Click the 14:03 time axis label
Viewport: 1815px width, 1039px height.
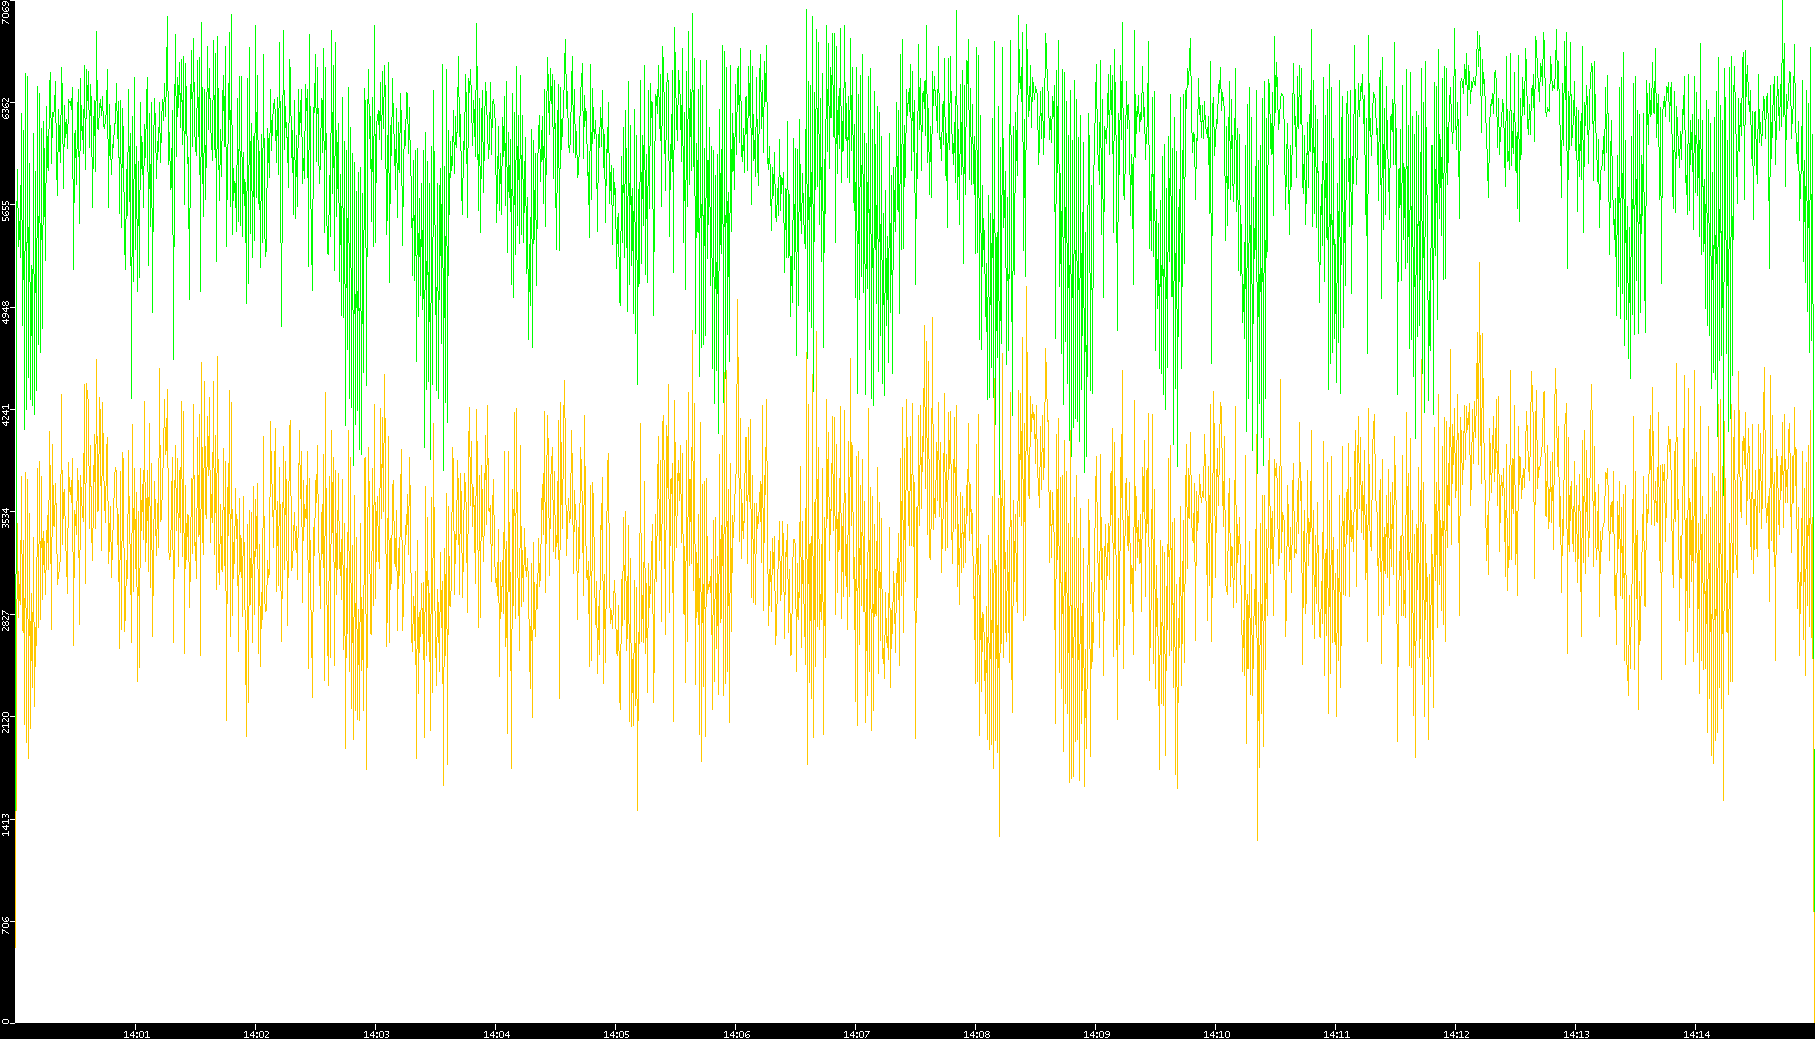pyautogui.click(x=376, y=1033)
